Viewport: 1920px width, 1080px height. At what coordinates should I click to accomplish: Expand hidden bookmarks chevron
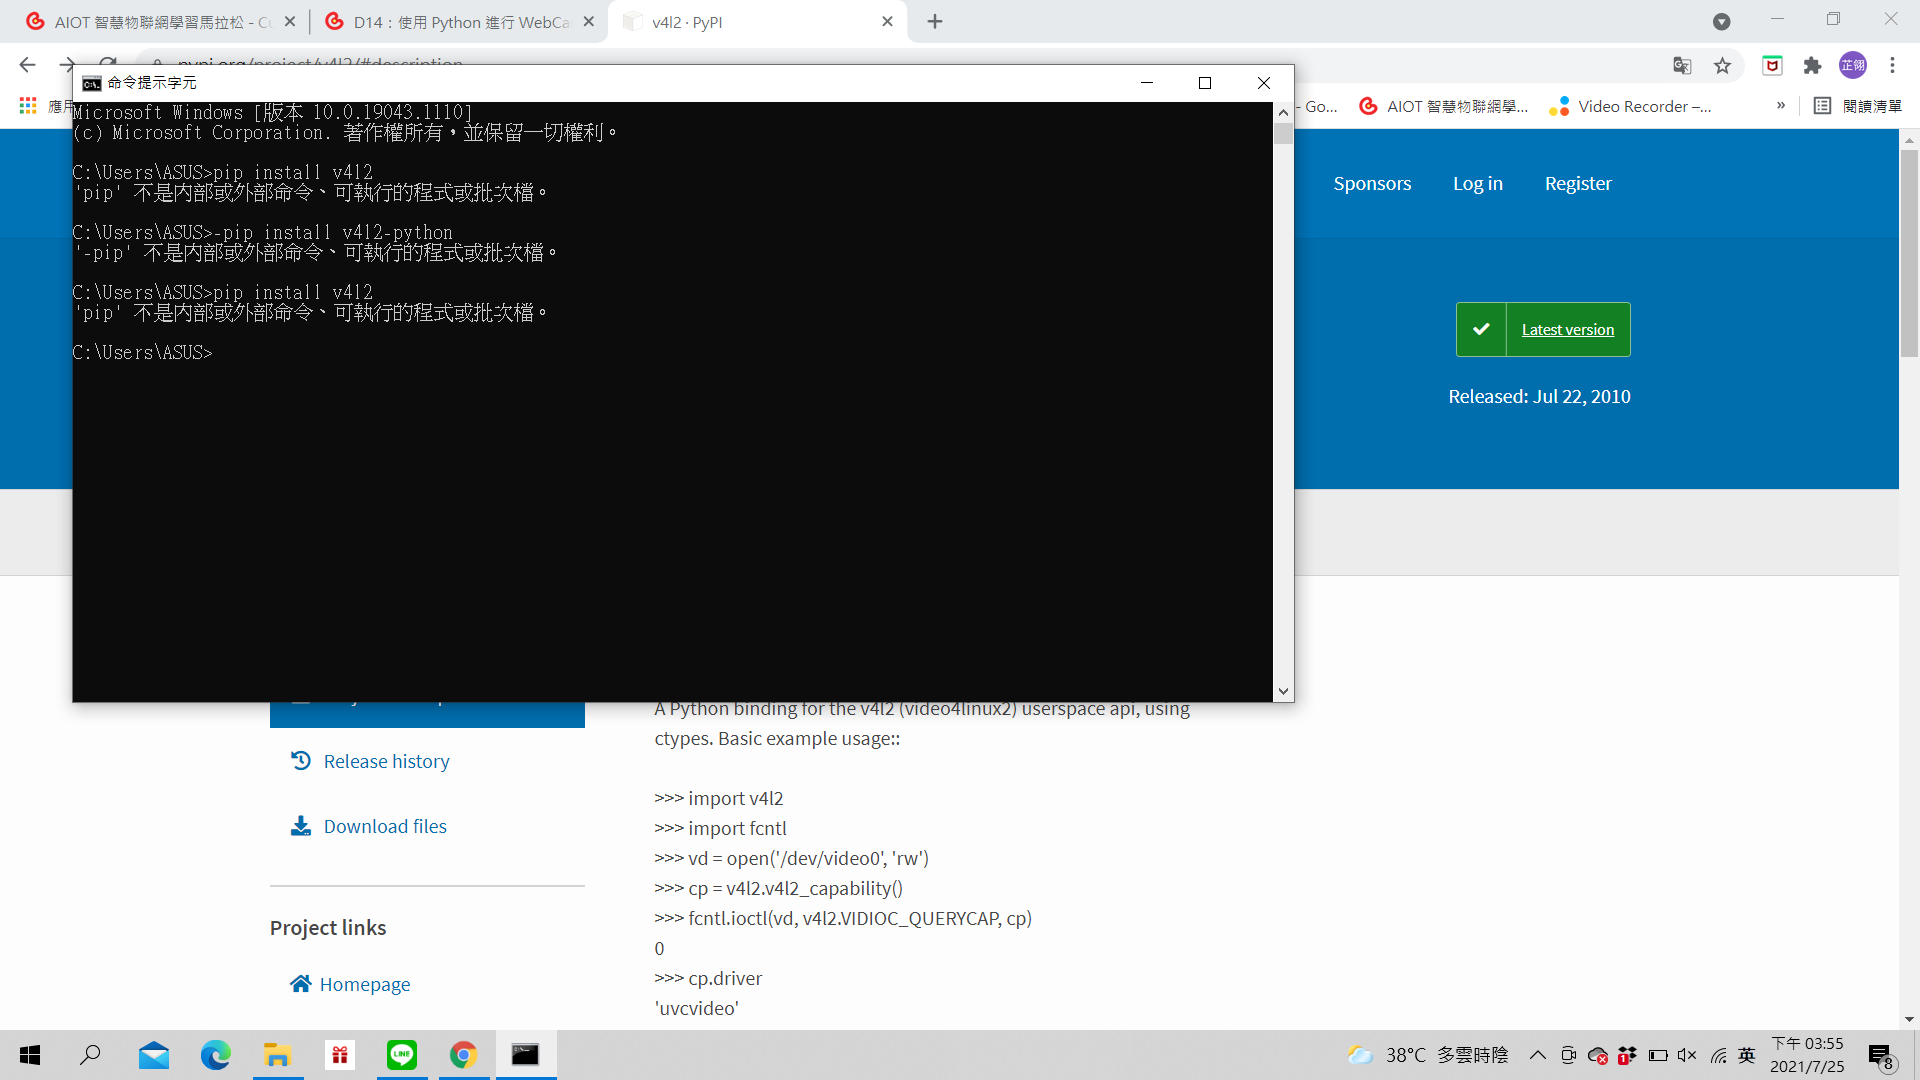(x=1781, y=106)
